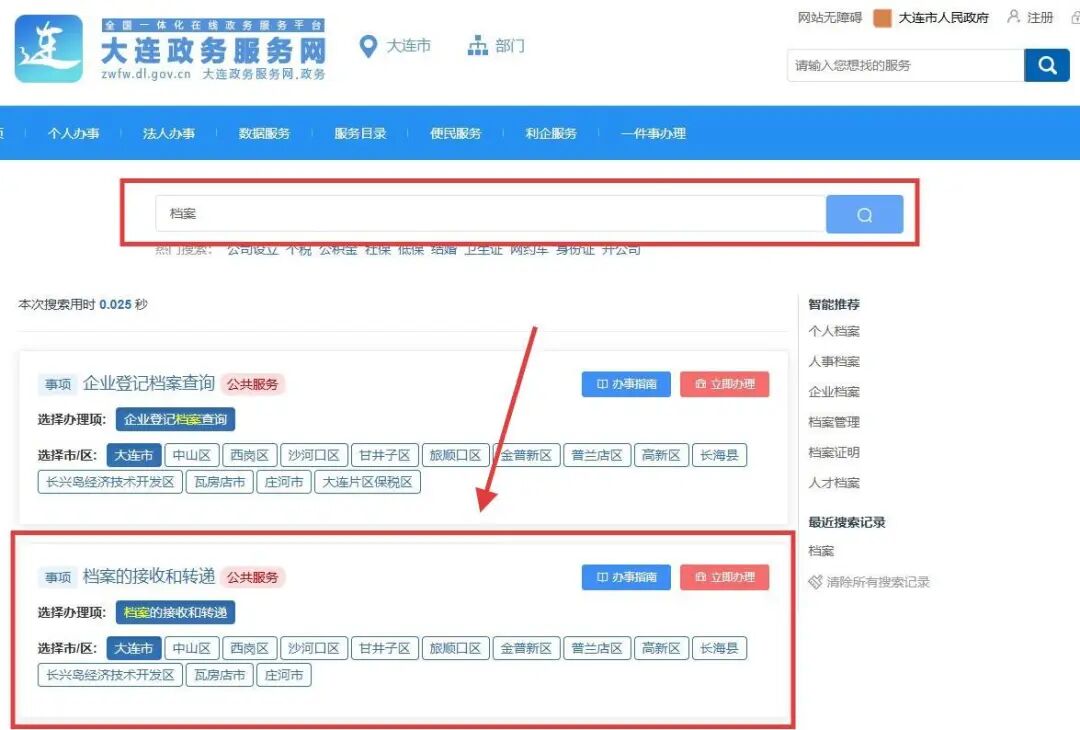Click the 大连政务服务网 logo icon
Viewport: 1080px width, 730px height.
48,47
